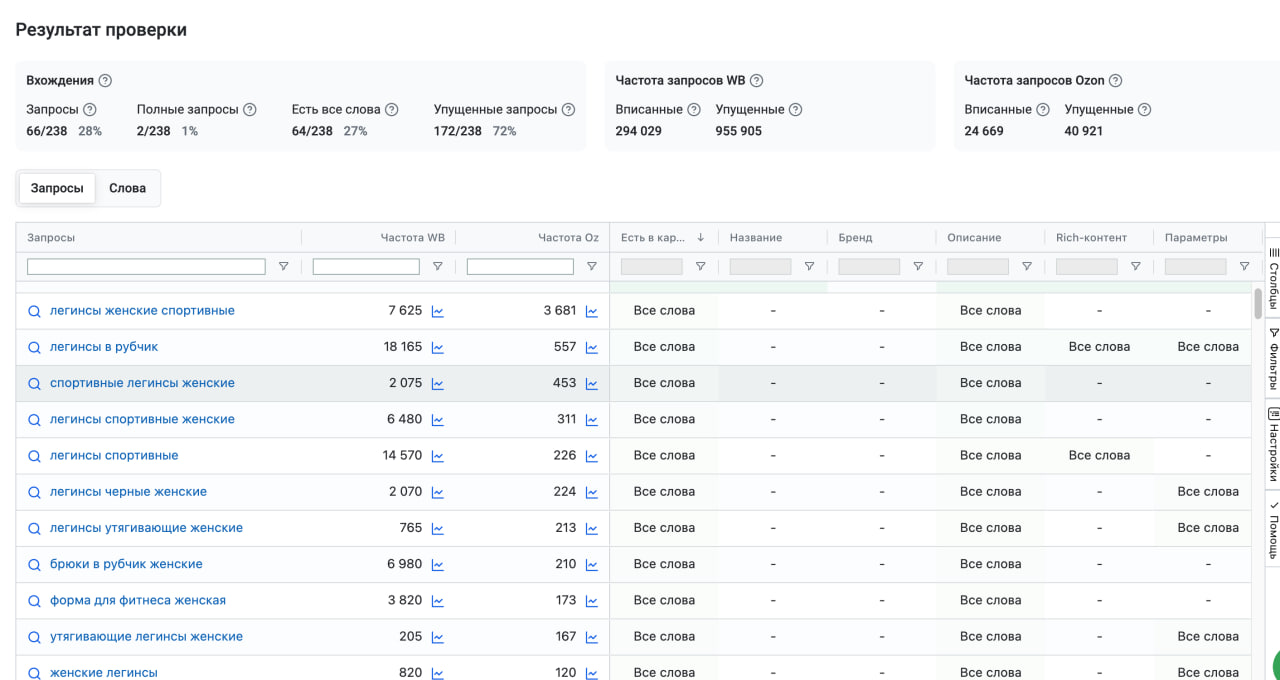Open Oz frequency chart for утягивающие легинсы женские
This screenshot has height=680, width=1280.
[592, 637]
